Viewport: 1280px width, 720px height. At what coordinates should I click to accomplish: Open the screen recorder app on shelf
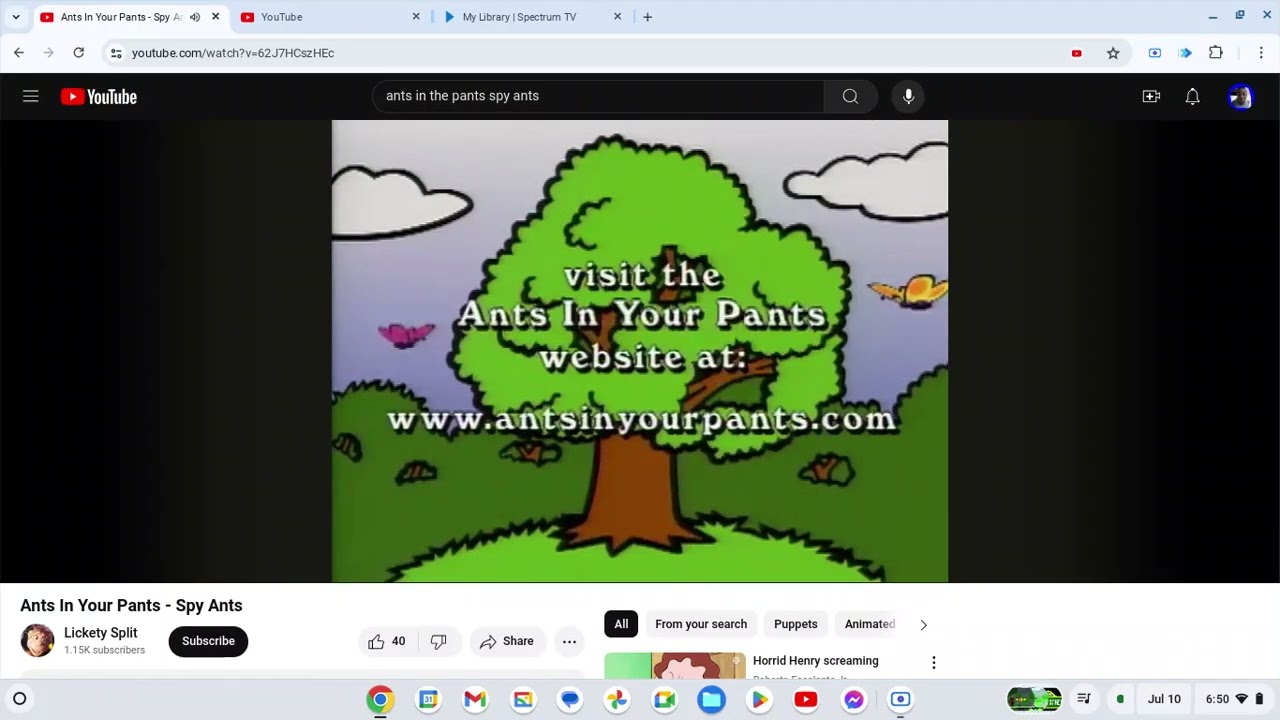(x=900, y=700)
